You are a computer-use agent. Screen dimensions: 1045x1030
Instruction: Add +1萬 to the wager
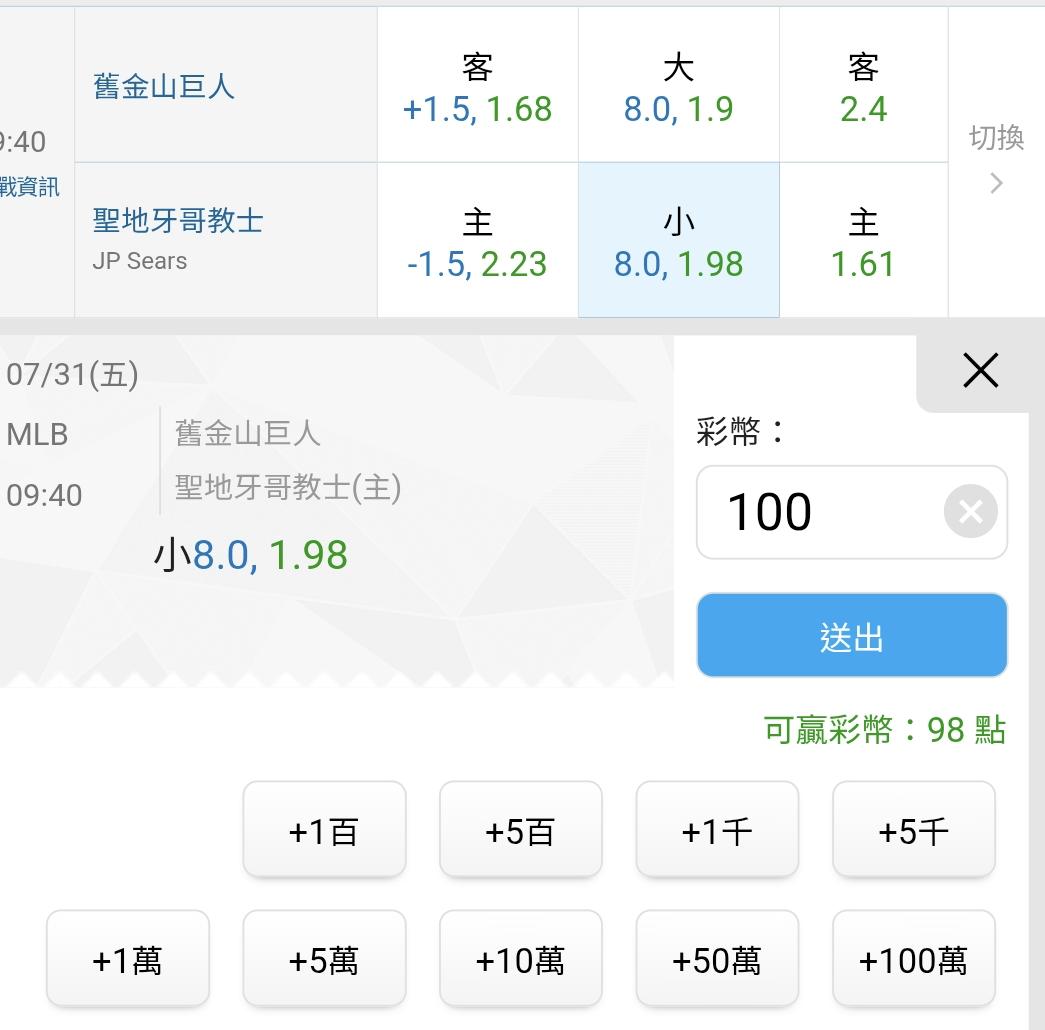[x=128, y=959]
